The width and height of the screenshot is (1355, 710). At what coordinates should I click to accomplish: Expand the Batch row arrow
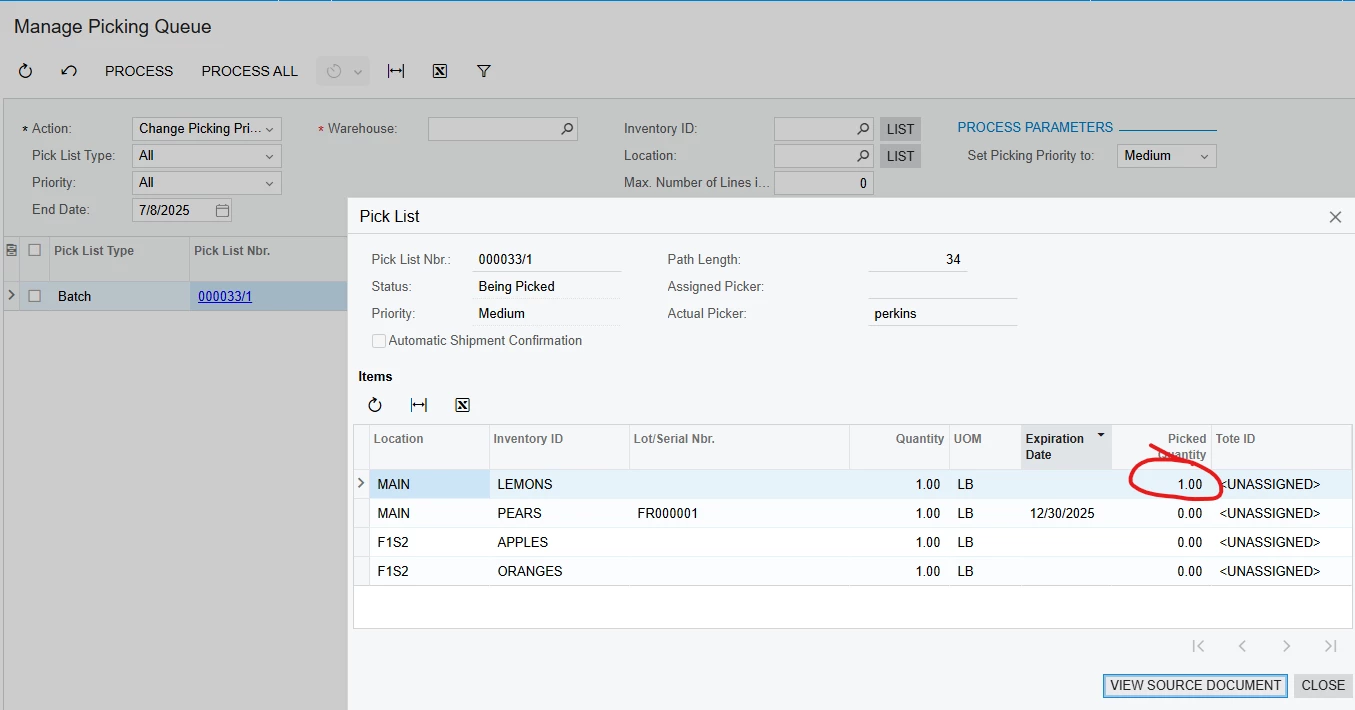(12, 296)
